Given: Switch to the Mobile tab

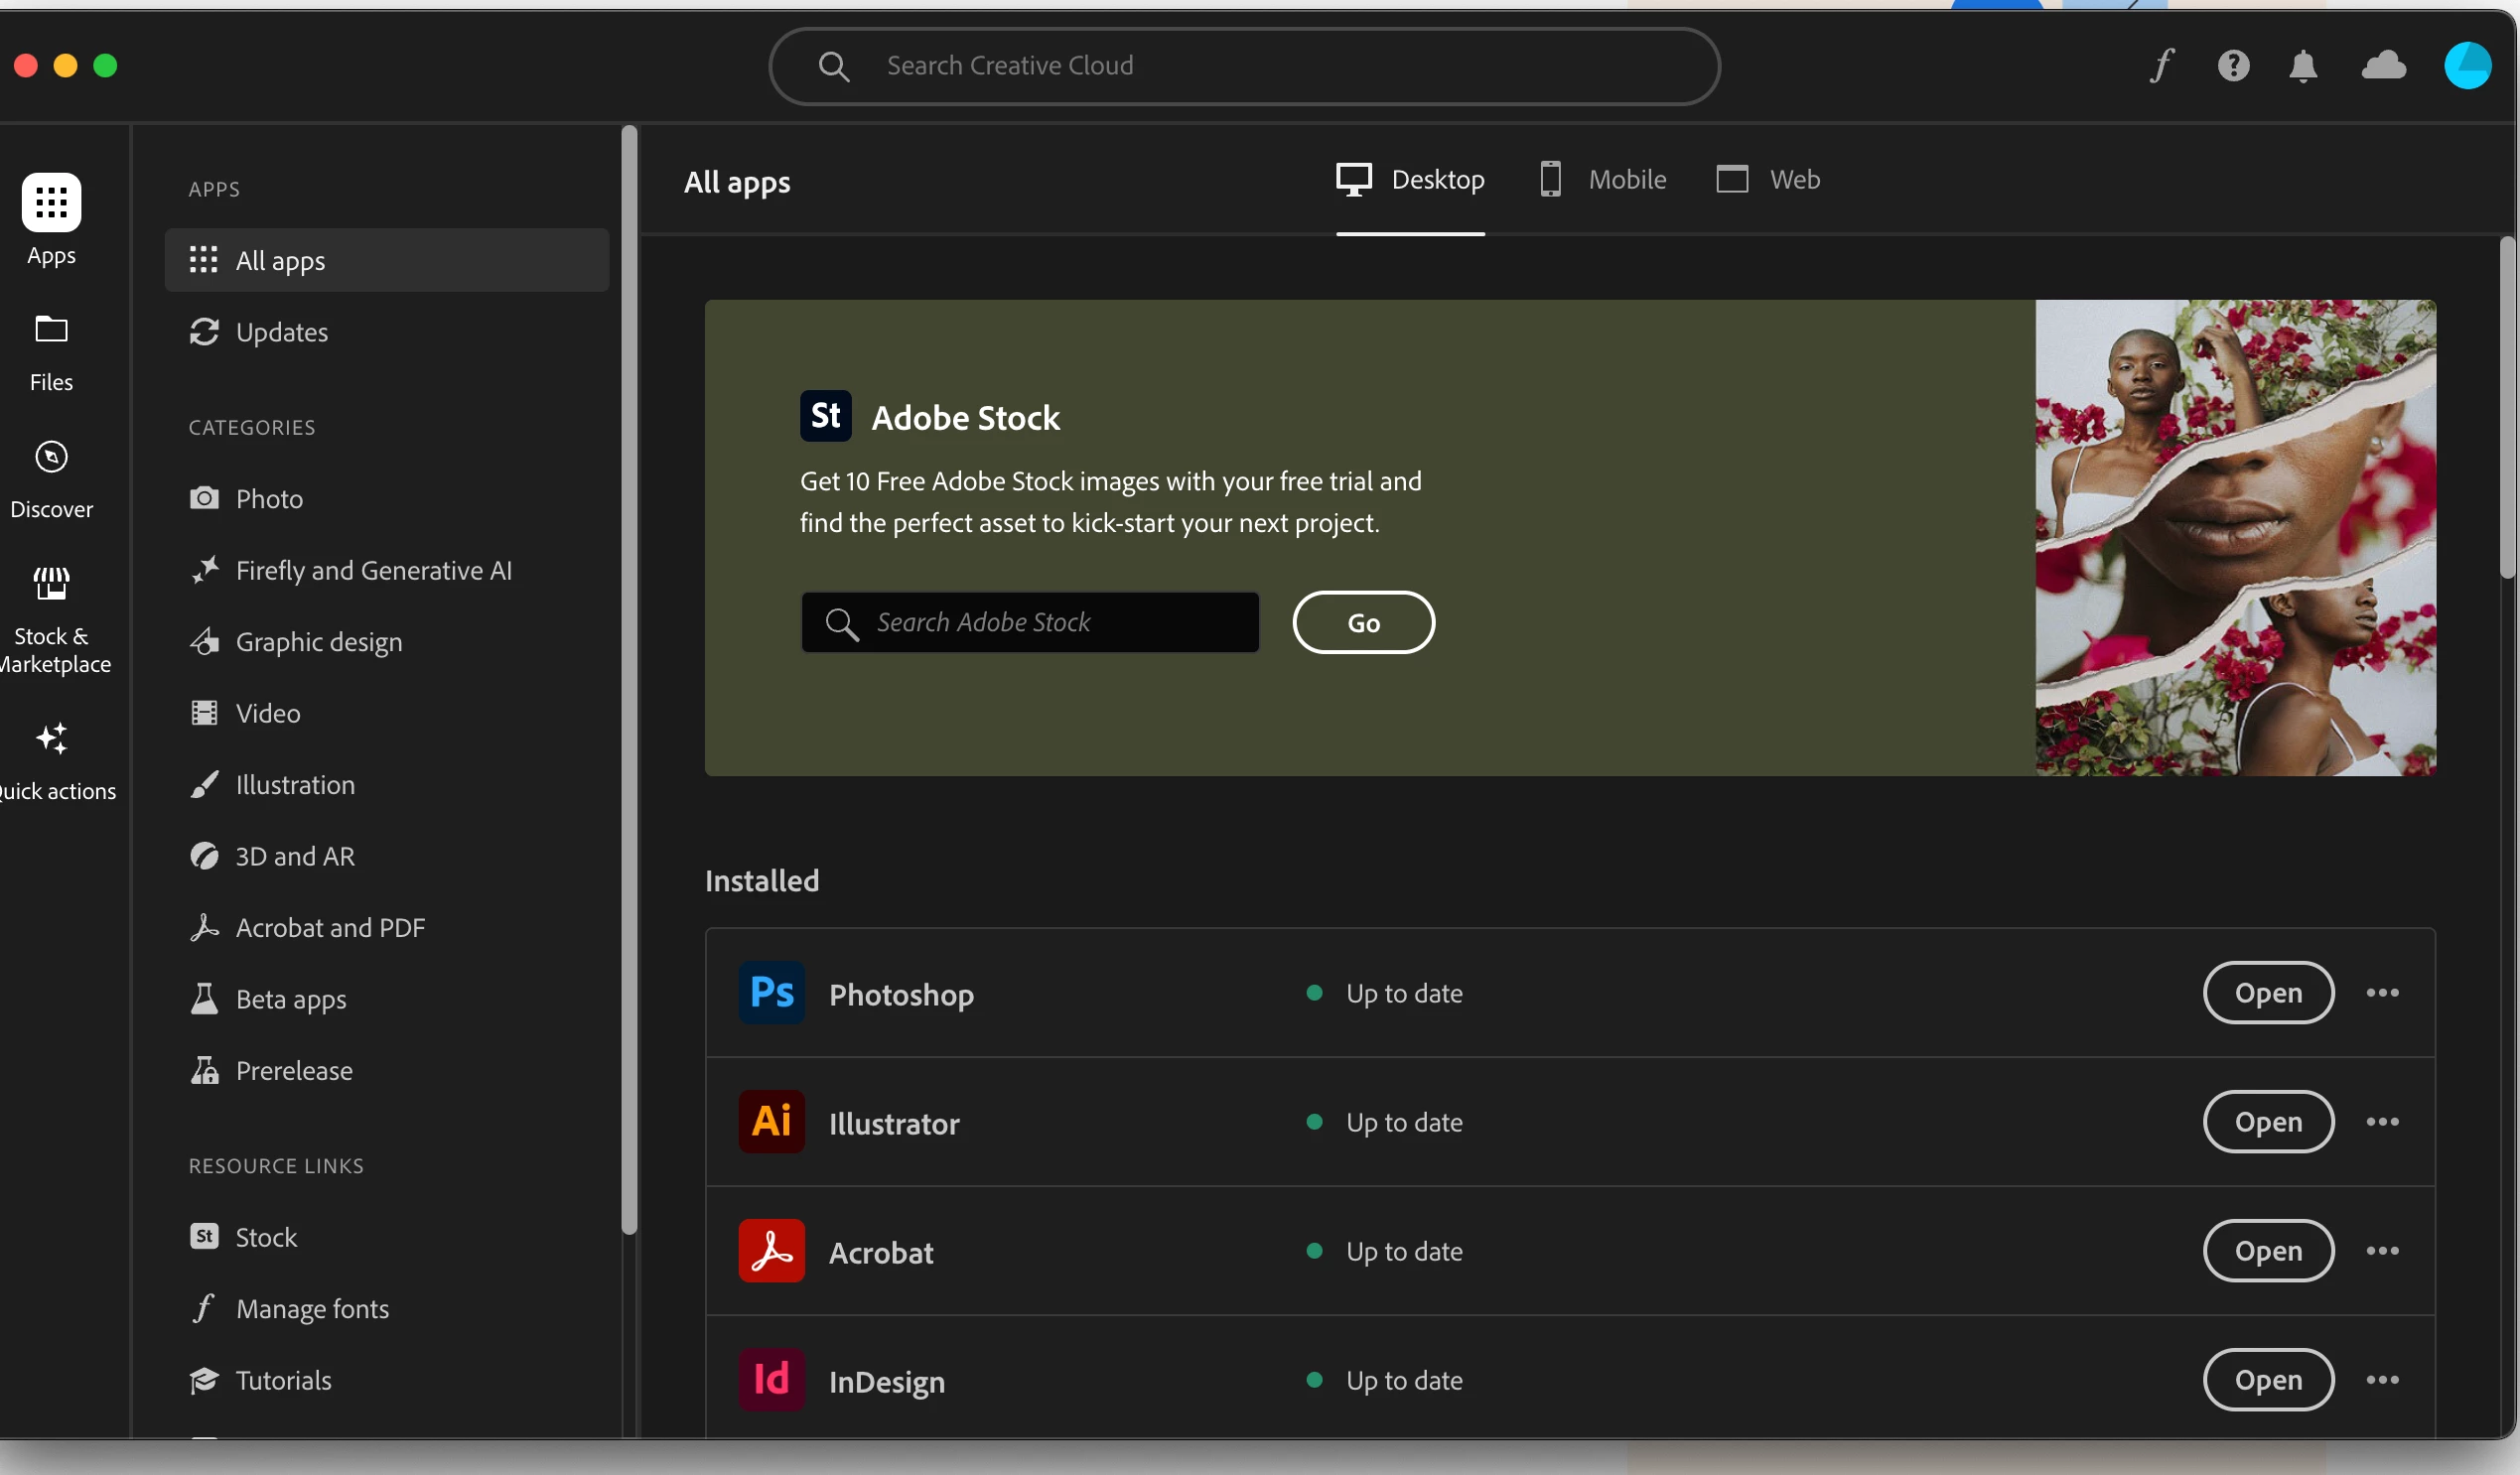Looking at the screenshot, I should pos(1604,179).
